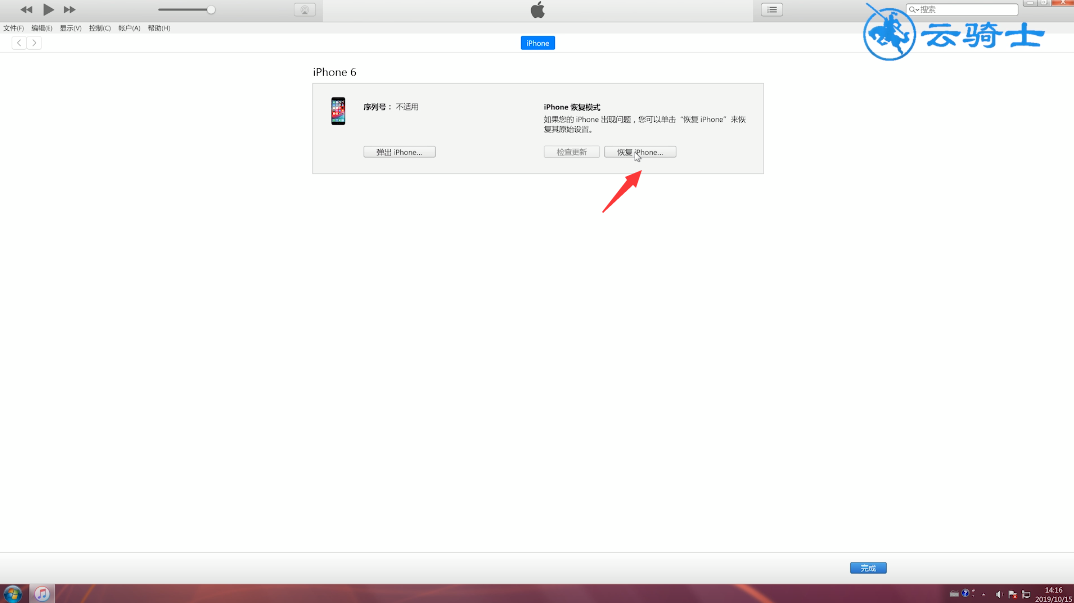Image resolution: width=1074 pixels, height=603 pixels.
Task: Open the 帮助(H) menu
Action: [x=159, y=28]
